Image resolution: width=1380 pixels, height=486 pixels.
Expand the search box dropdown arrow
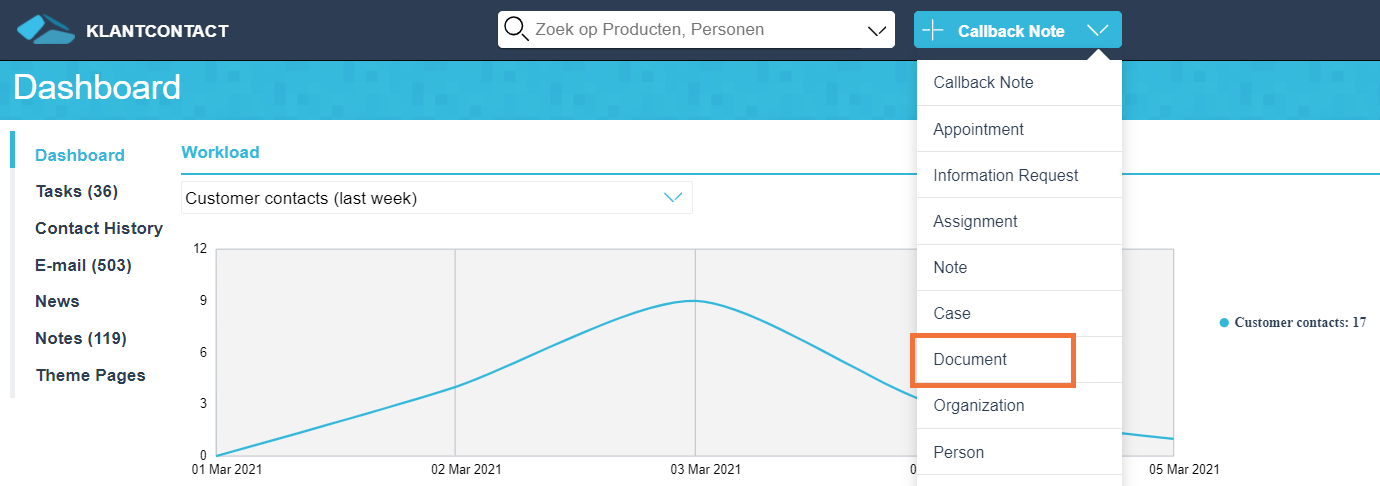pos(877,31)
